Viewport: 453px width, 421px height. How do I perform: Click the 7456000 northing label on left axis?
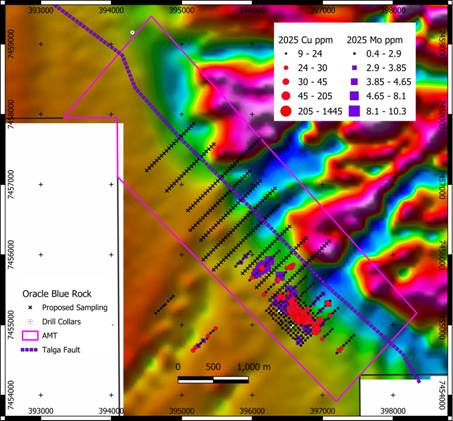(x=12, y=255)
